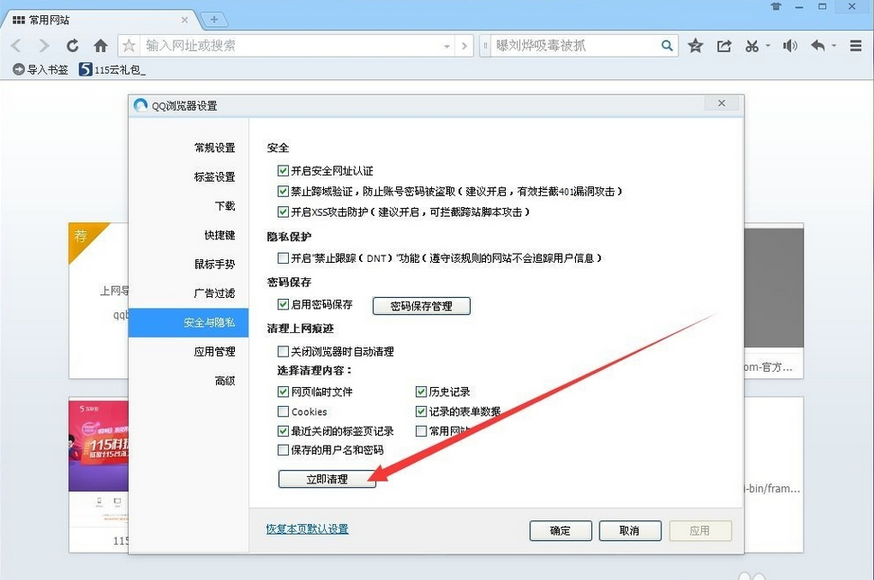Uncheck the 历史记录 checkbox
This screenshot has height=580, width=874.
(x=421, y=392)
